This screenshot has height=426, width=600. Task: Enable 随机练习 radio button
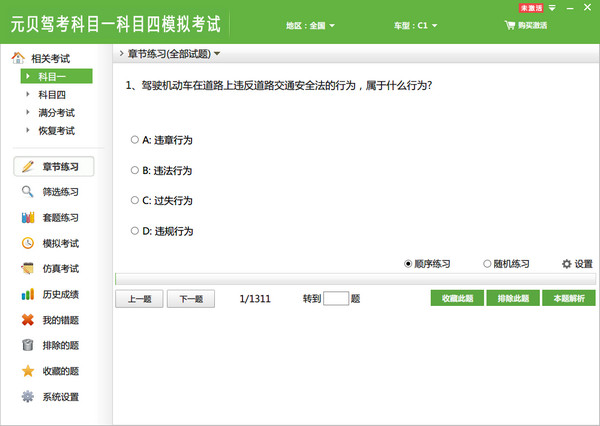487,264
